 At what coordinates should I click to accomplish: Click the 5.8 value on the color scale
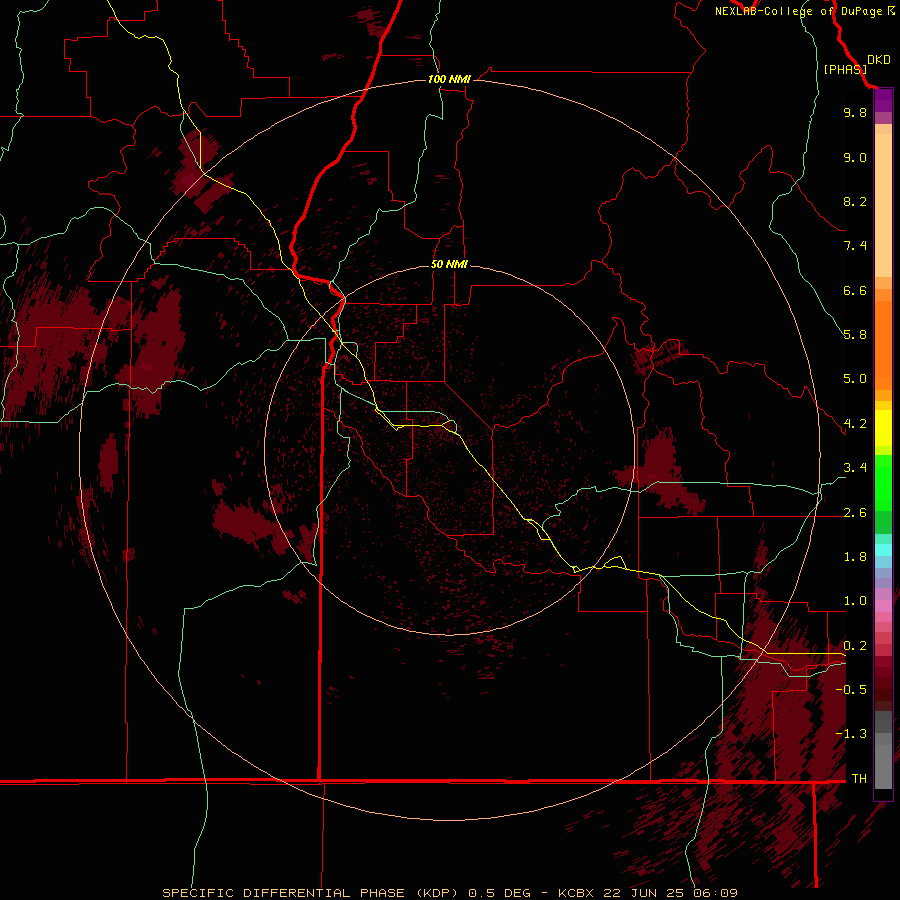pos(855,335)
